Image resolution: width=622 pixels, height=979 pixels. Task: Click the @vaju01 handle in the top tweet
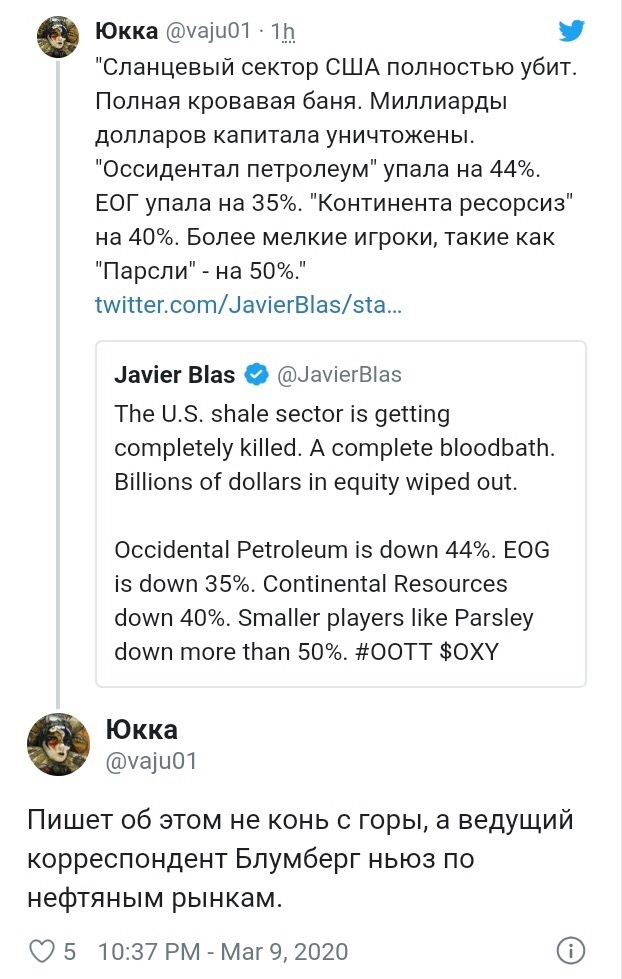click(208, 31)
